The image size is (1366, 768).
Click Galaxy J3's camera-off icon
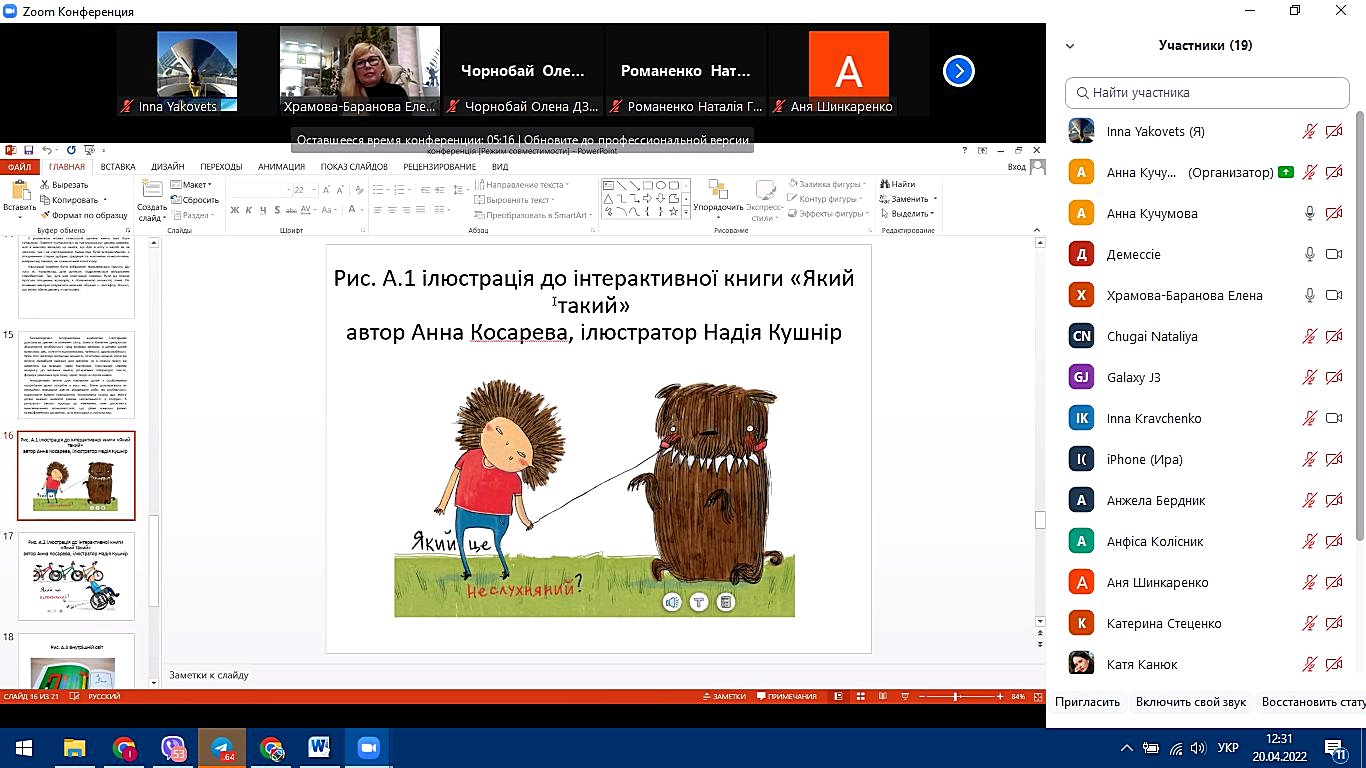tap(1333, 377)
